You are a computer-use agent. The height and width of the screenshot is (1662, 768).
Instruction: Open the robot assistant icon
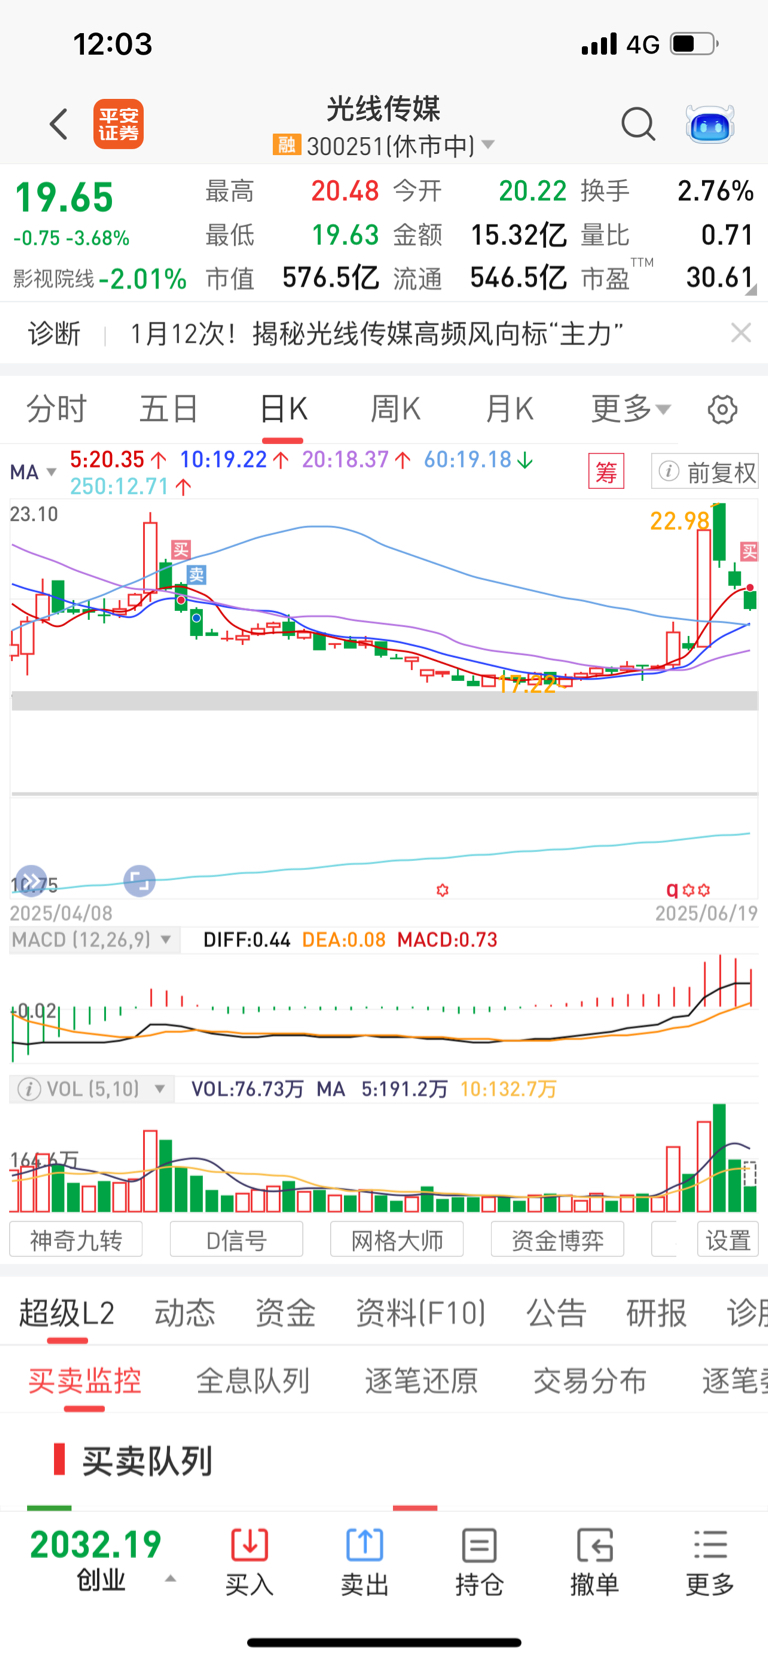[x=710, y=125]
